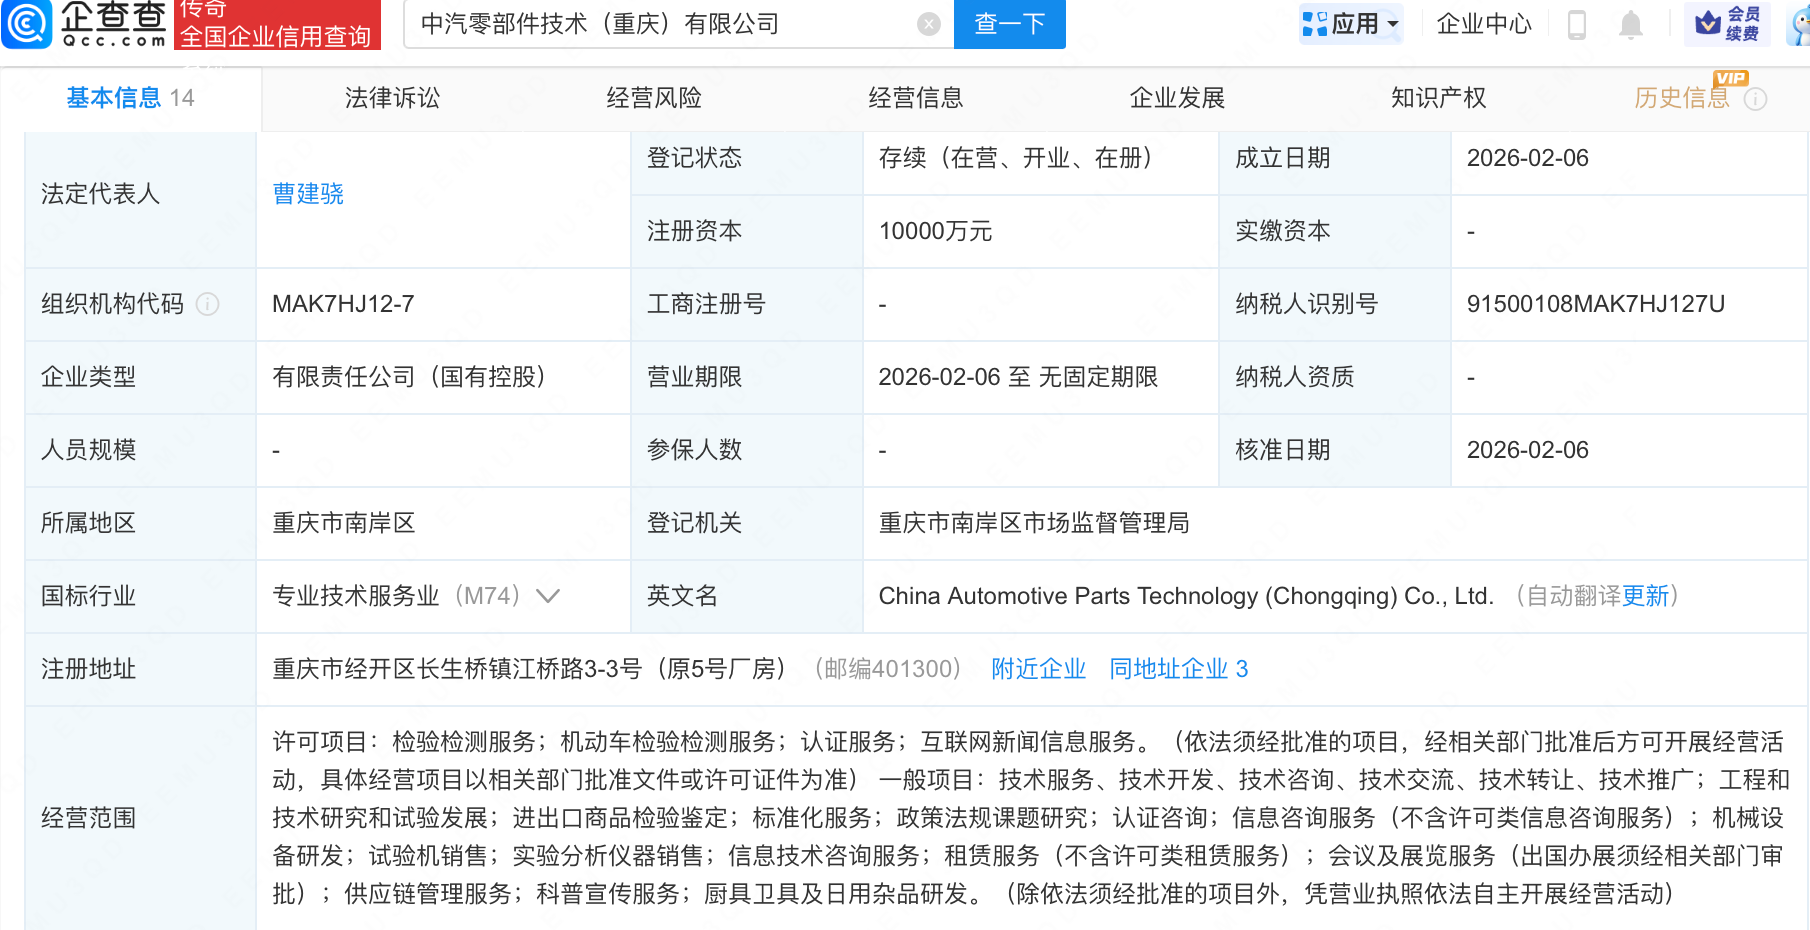Click the 纳税人资质 label
The height and width of the screenshot is (930, 1810).
pos(1294,377)
